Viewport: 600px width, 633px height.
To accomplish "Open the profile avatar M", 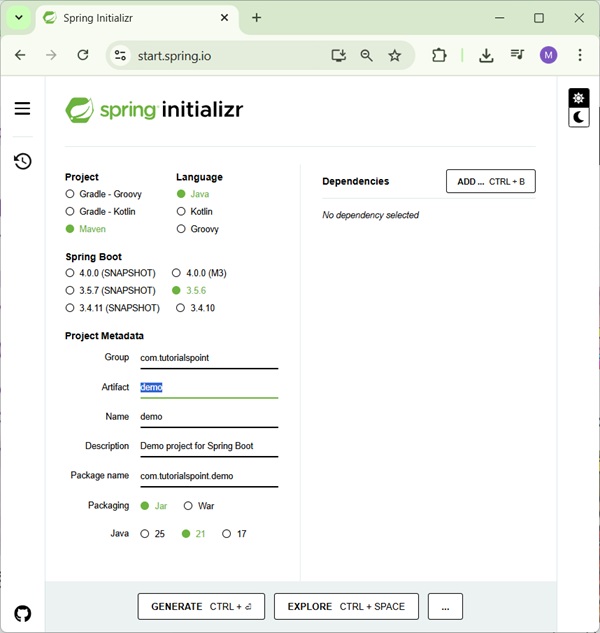I will pyautogui.click(x=548, y=55).
